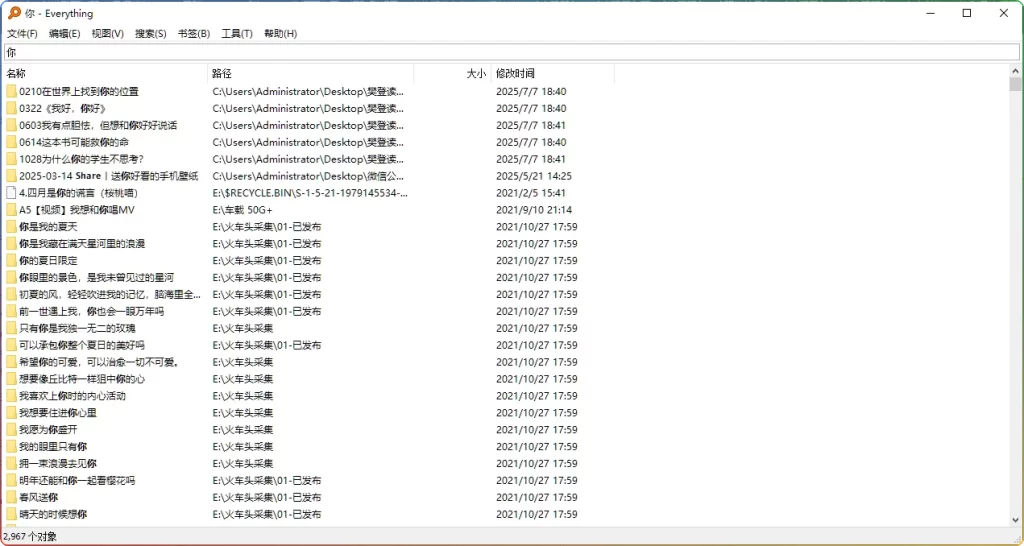Open the 工具(T) menu

point(237,34)
